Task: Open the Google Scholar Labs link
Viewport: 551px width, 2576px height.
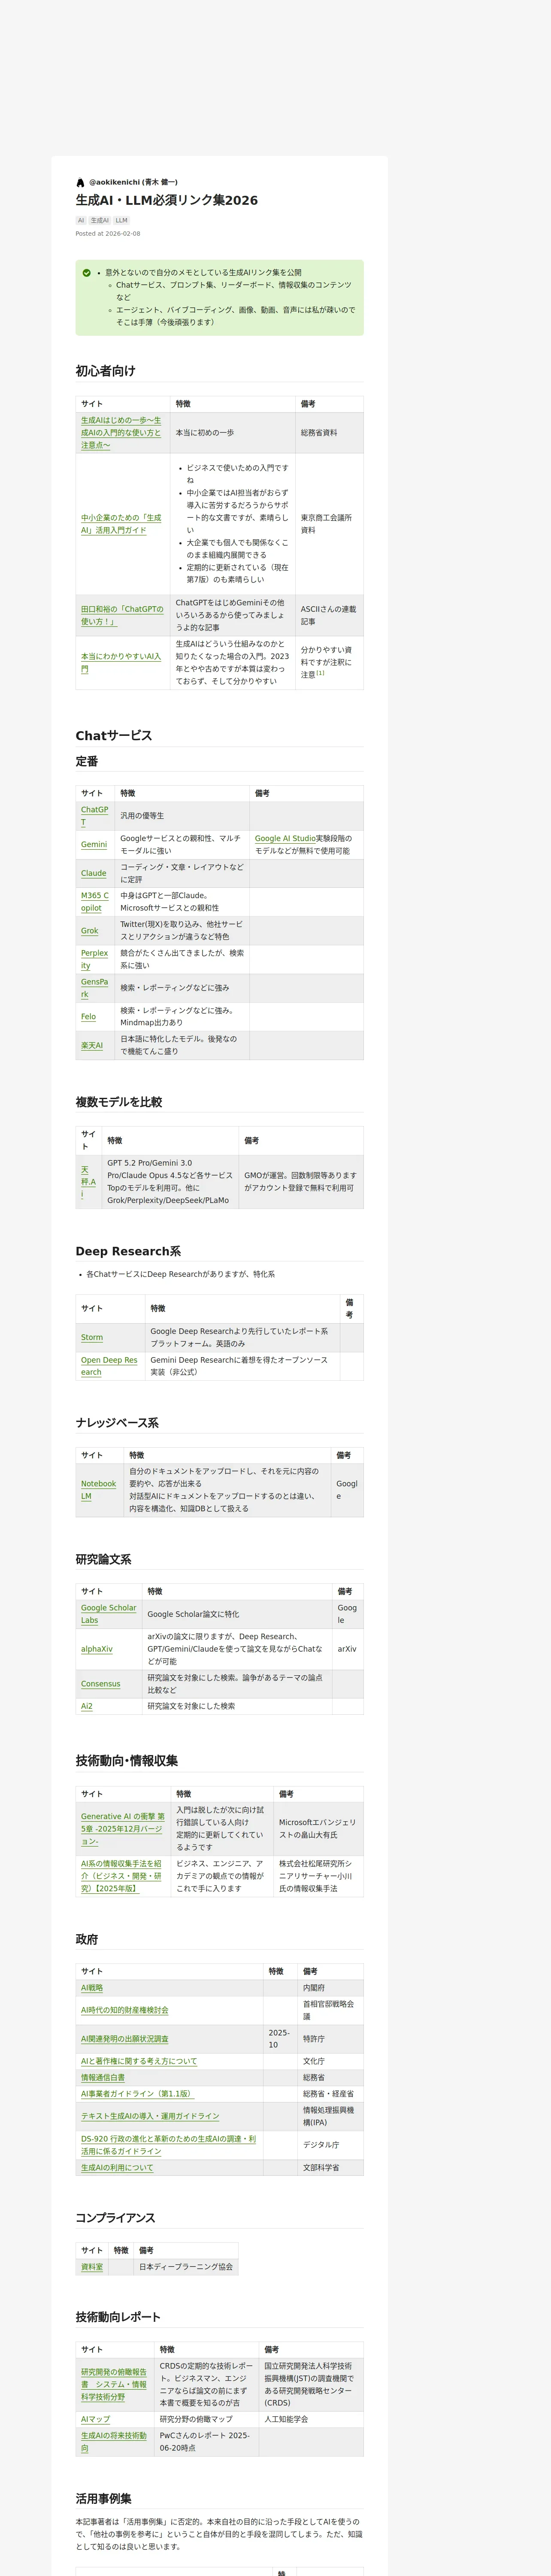Action: pos(109,1614)
